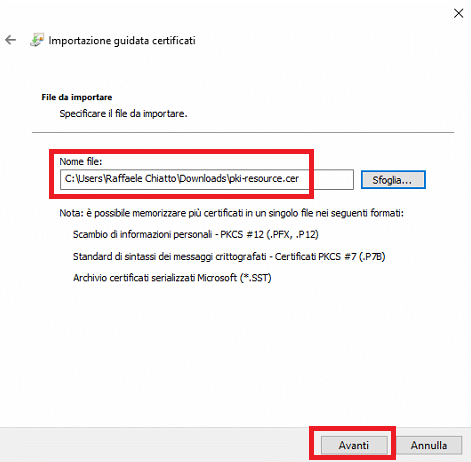Click the Specificare il file da importare text
This screenshot has height=462, width=471.
pos(123,114)
